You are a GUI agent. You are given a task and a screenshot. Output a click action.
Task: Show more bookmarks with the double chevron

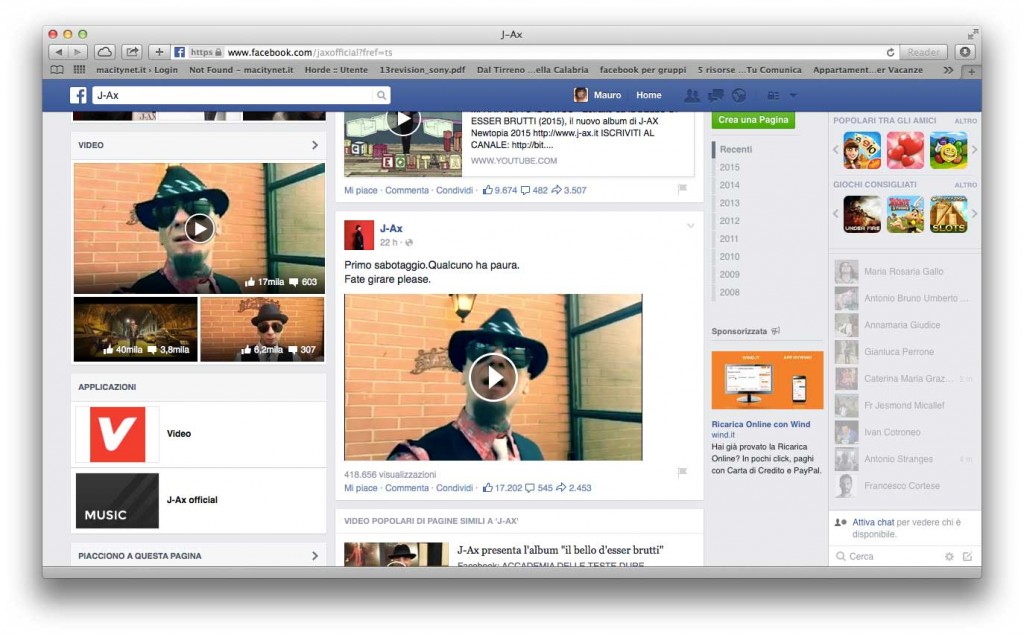(x=948, y=70)
